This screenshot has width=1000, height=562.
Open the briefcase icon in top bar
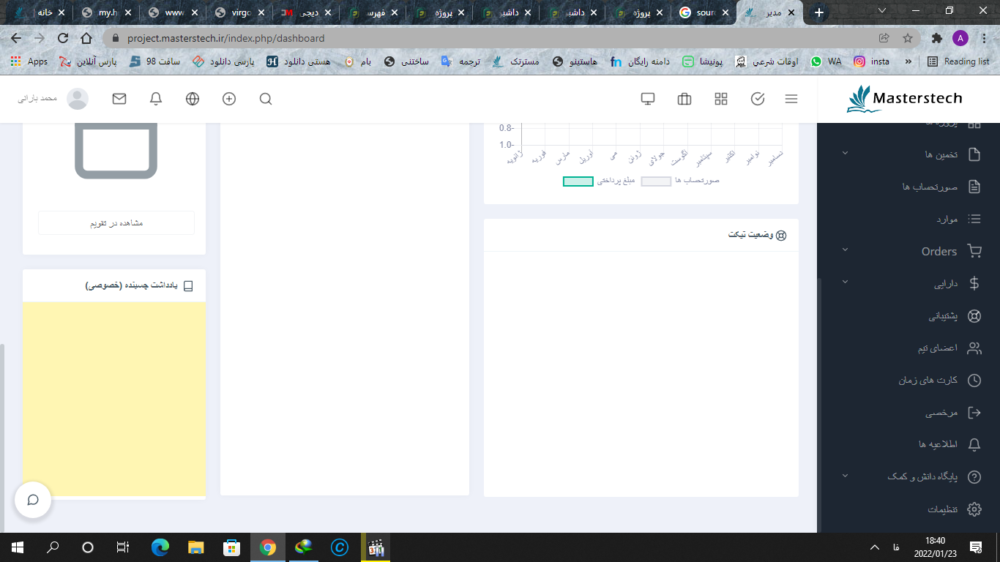pyautogui.click(x=684, y=99)
